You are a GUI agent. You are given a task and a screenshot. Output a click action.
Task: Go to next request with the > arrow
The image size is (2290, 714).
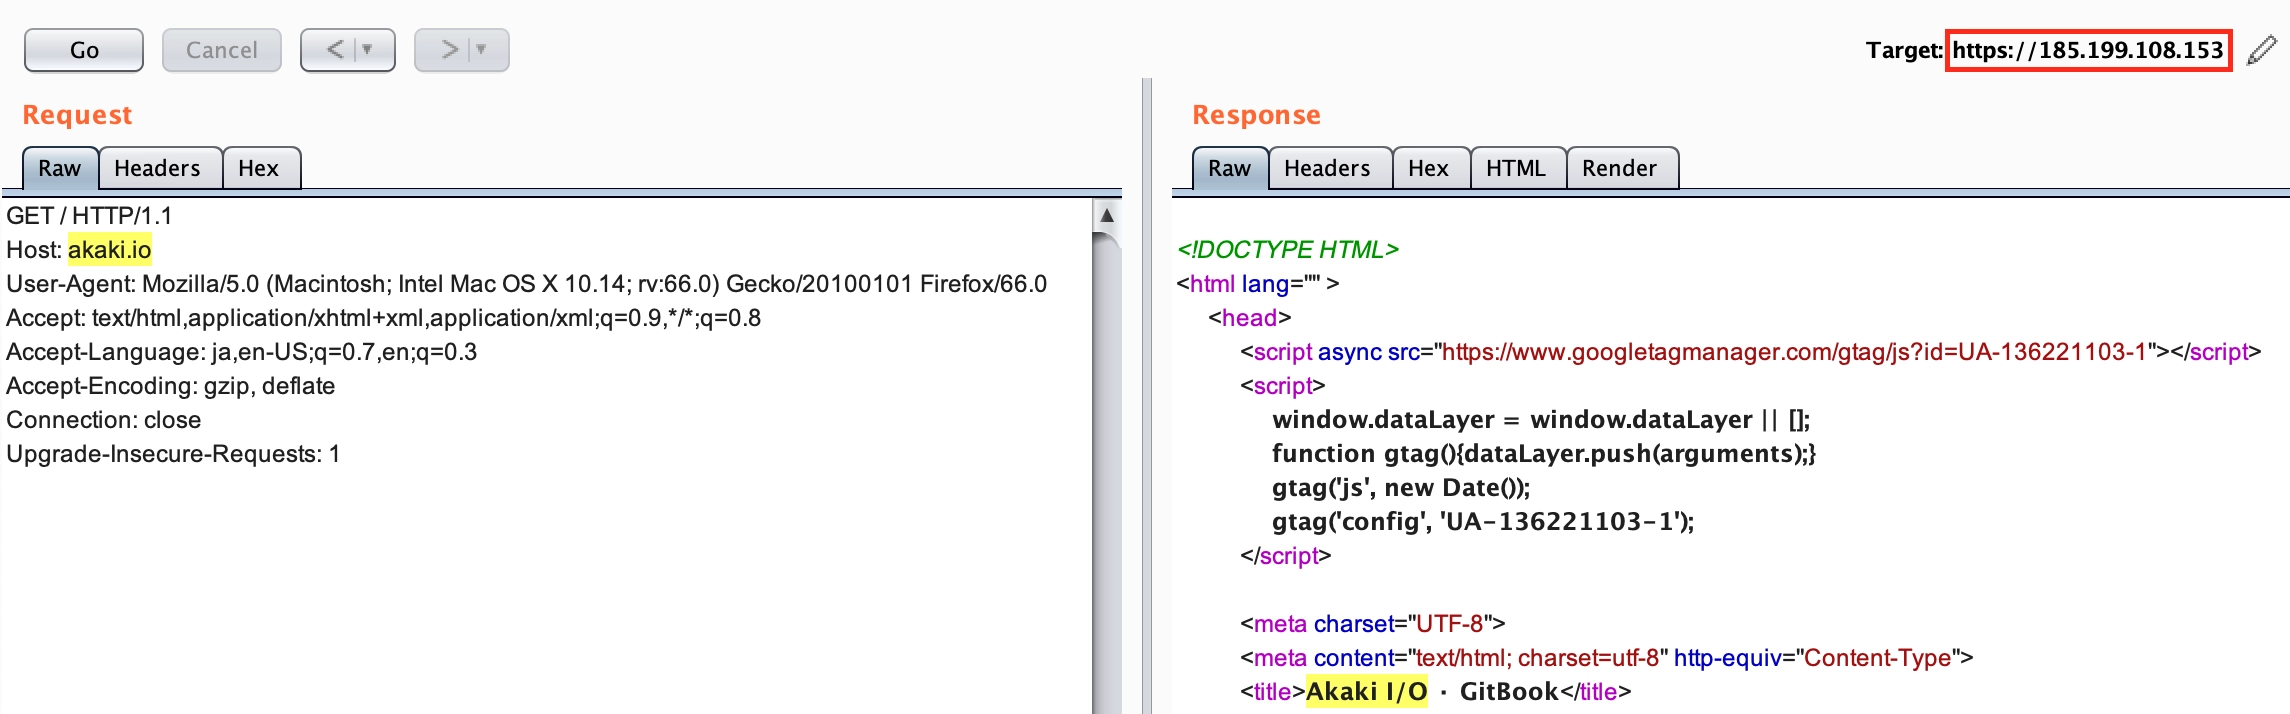449,50
